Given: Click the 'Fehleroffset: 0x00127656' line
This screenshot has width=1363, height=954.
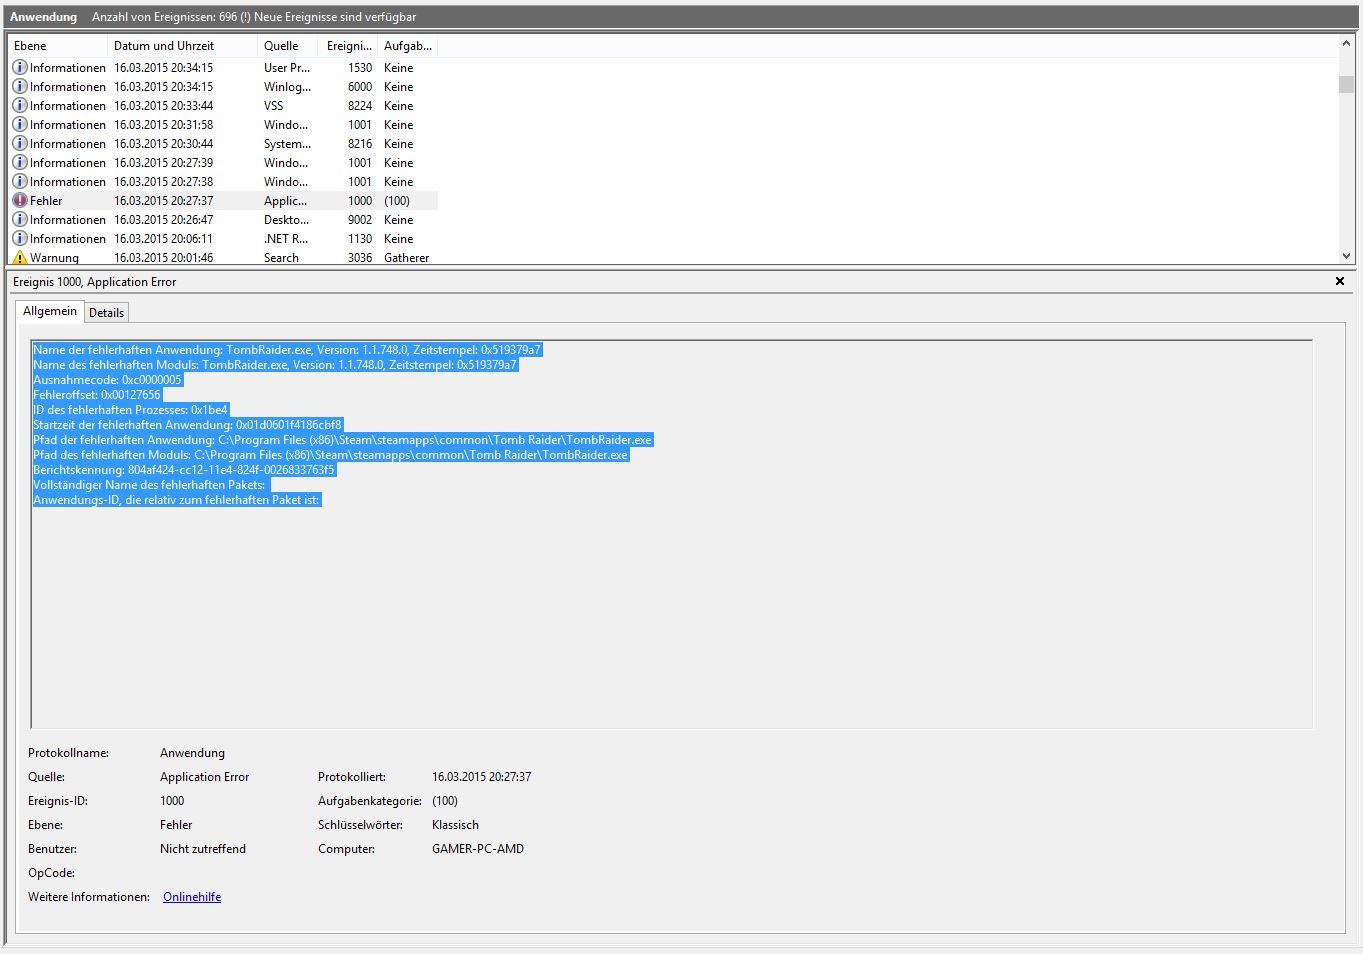Looking at the screenshot, I should coord(97,395).
